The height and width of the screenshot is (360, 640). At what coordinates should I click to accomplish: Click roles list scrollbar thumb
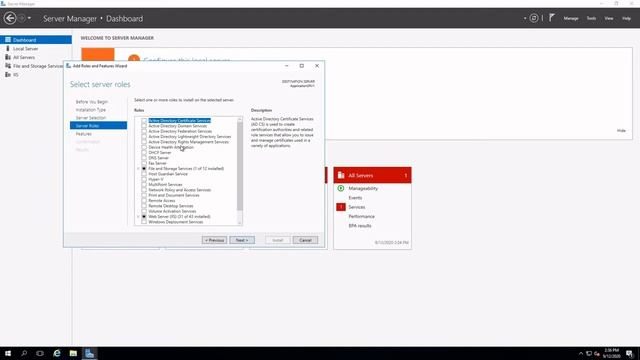coord(240,167)
